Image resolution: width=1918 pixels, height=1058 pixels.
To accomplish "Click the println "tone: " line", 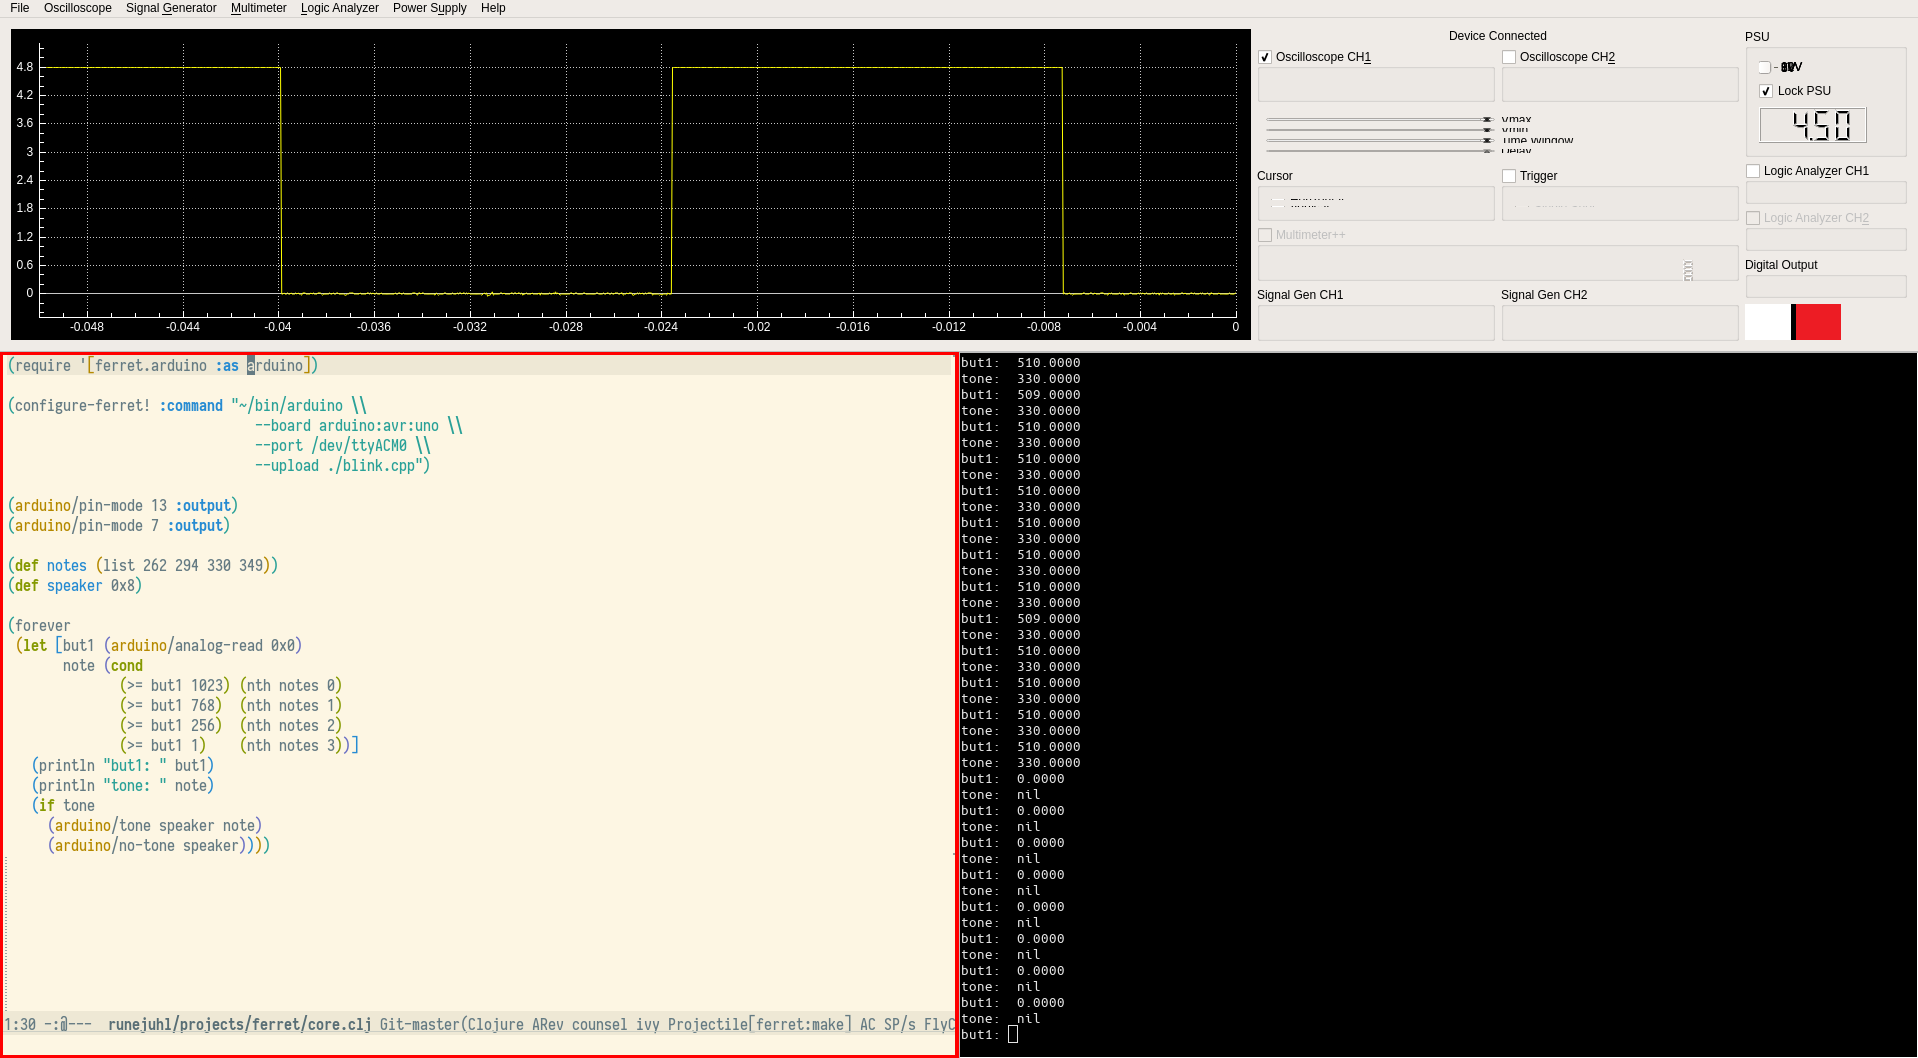I will [123, 786].
